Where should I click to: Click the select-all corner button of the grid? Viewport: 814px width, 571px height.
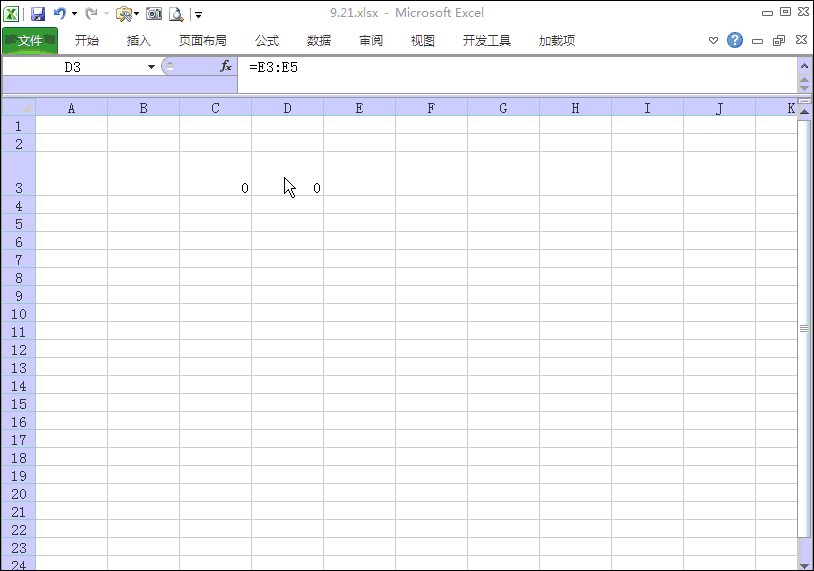point(18,108)
